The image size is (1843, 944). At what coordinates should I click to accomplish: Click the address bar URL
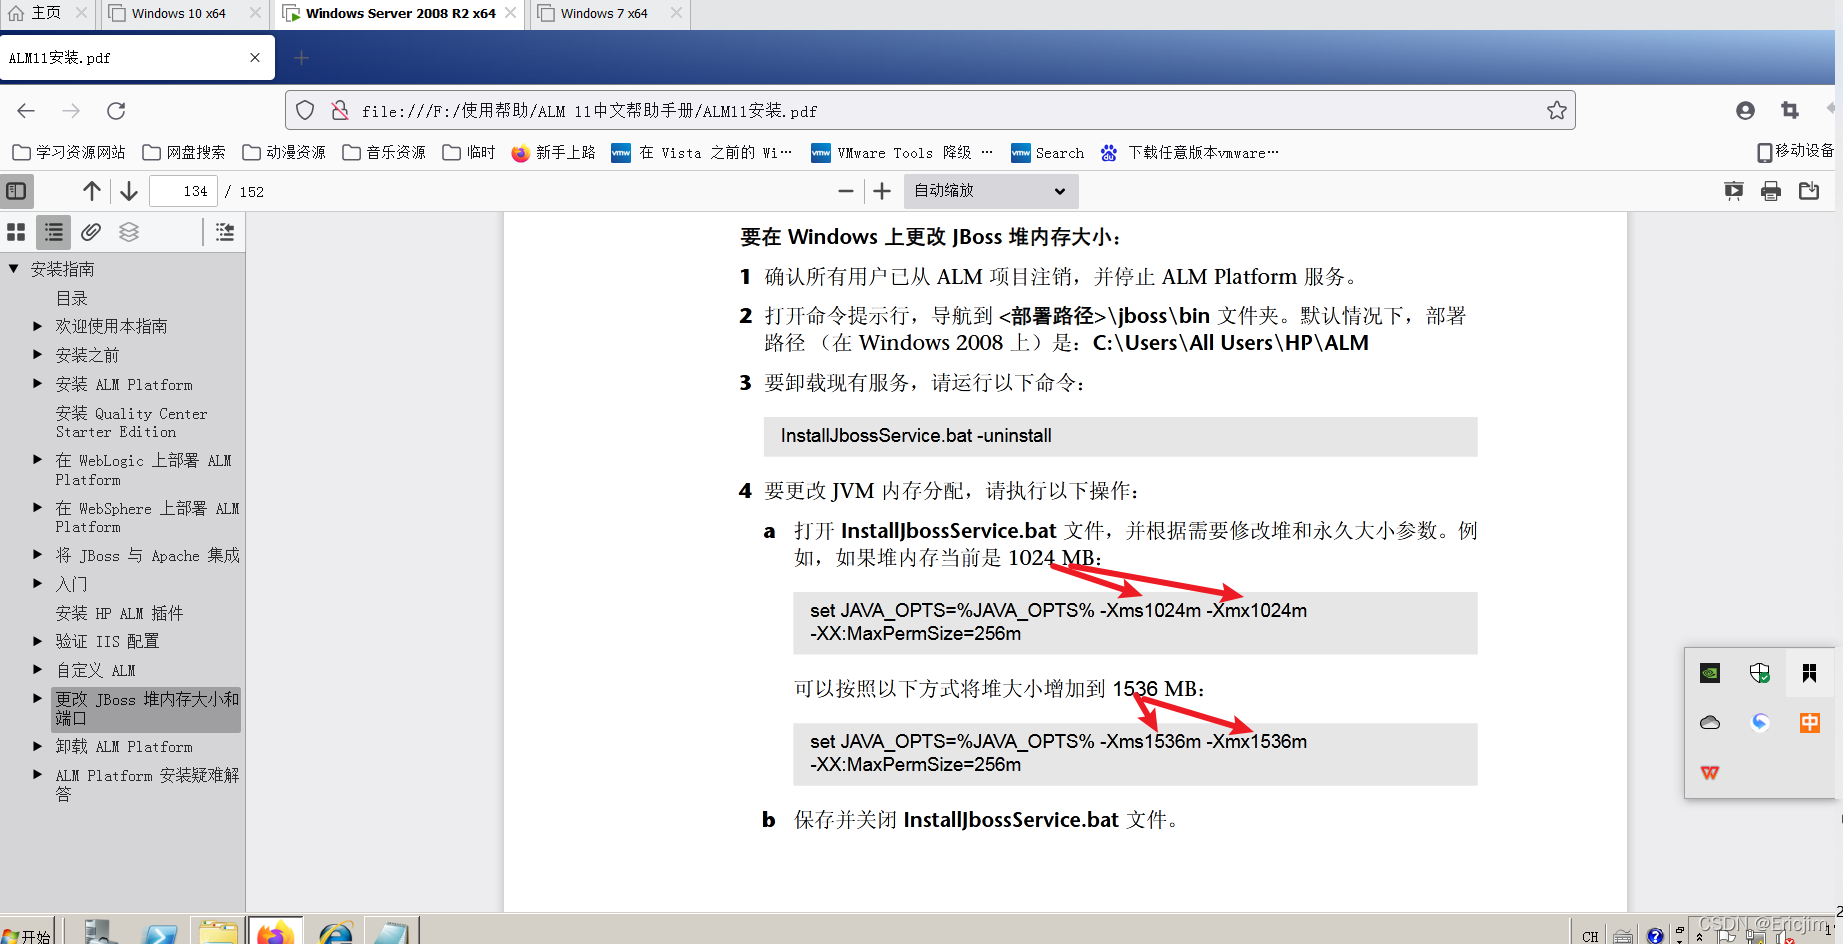(590, 111)
